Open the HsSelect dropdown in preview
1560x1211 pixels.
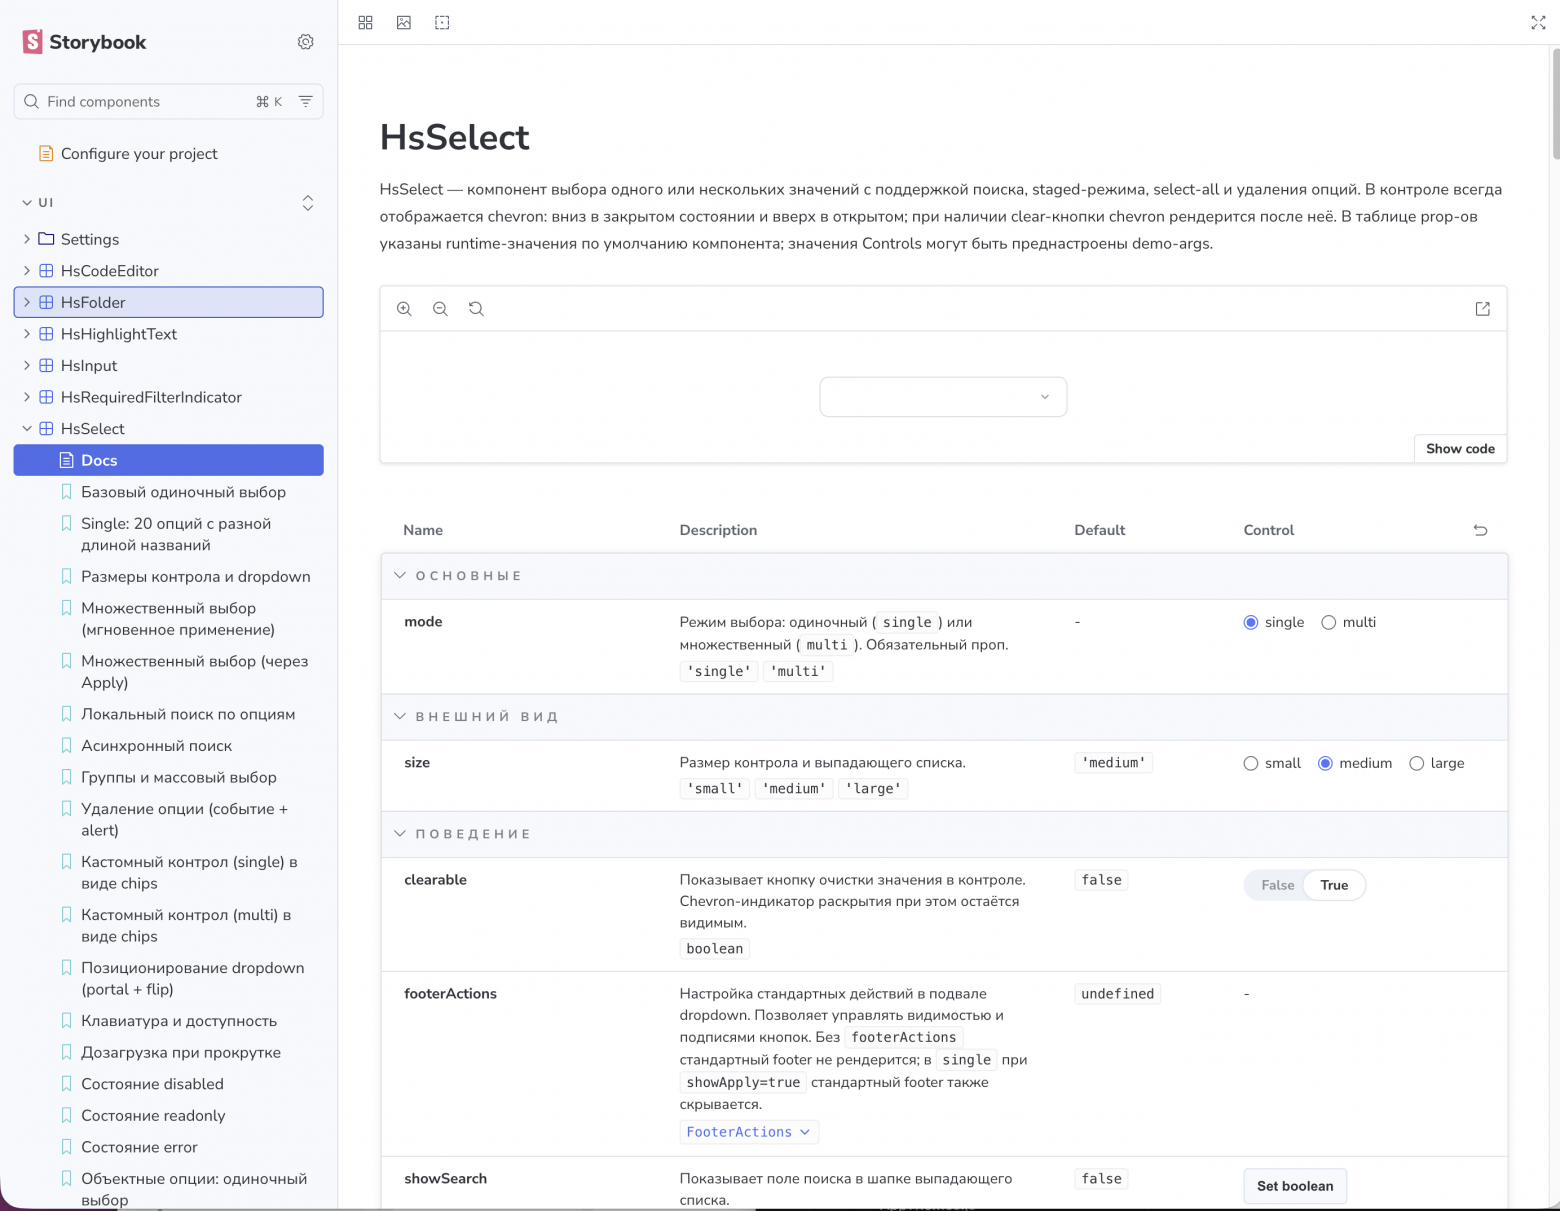click(943, 397)
